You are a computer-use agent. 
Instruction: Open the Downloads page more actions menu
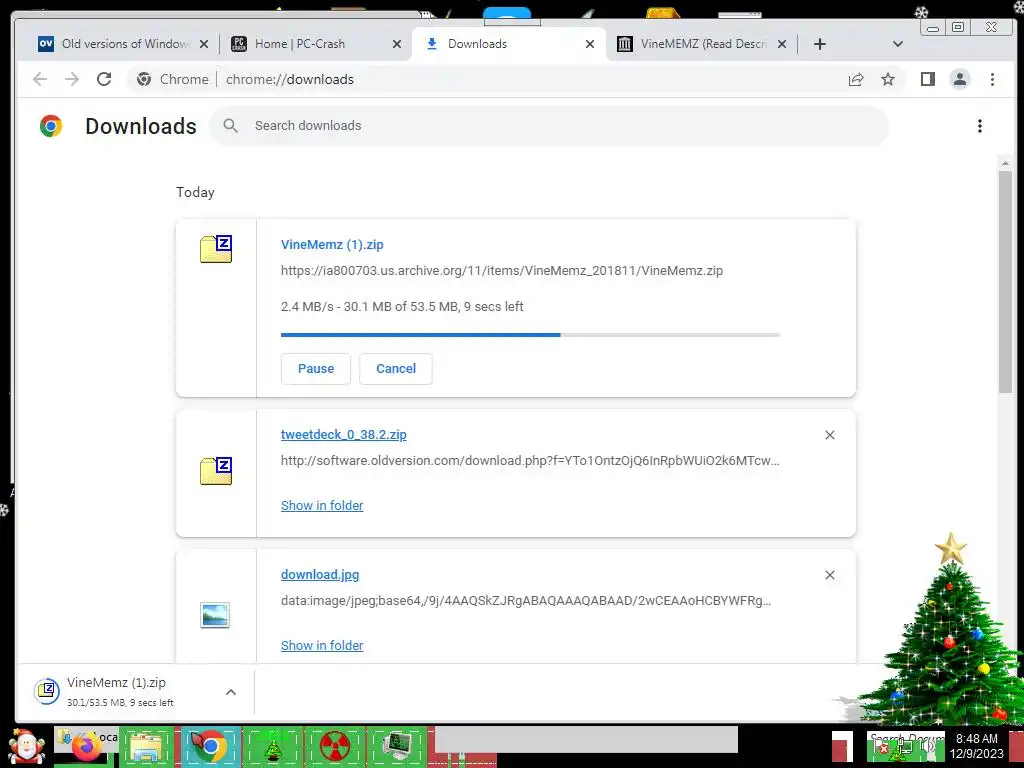pos(980,126)
